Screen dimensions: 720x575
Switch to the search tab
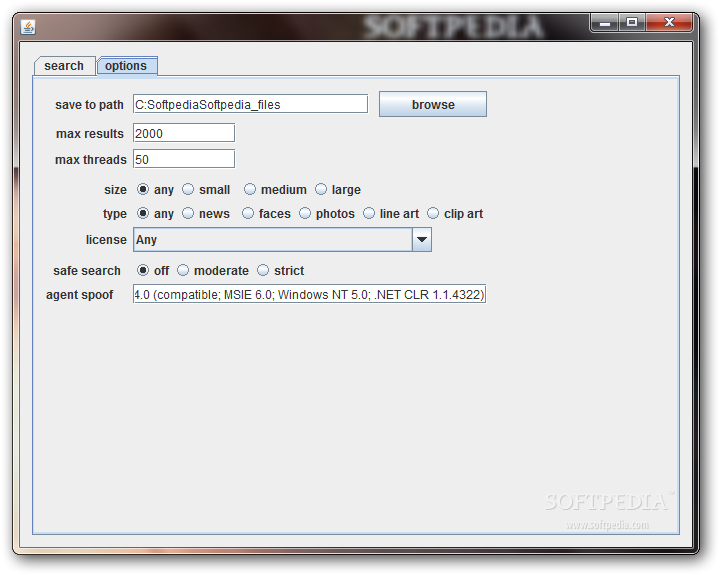tap(64, 66)
